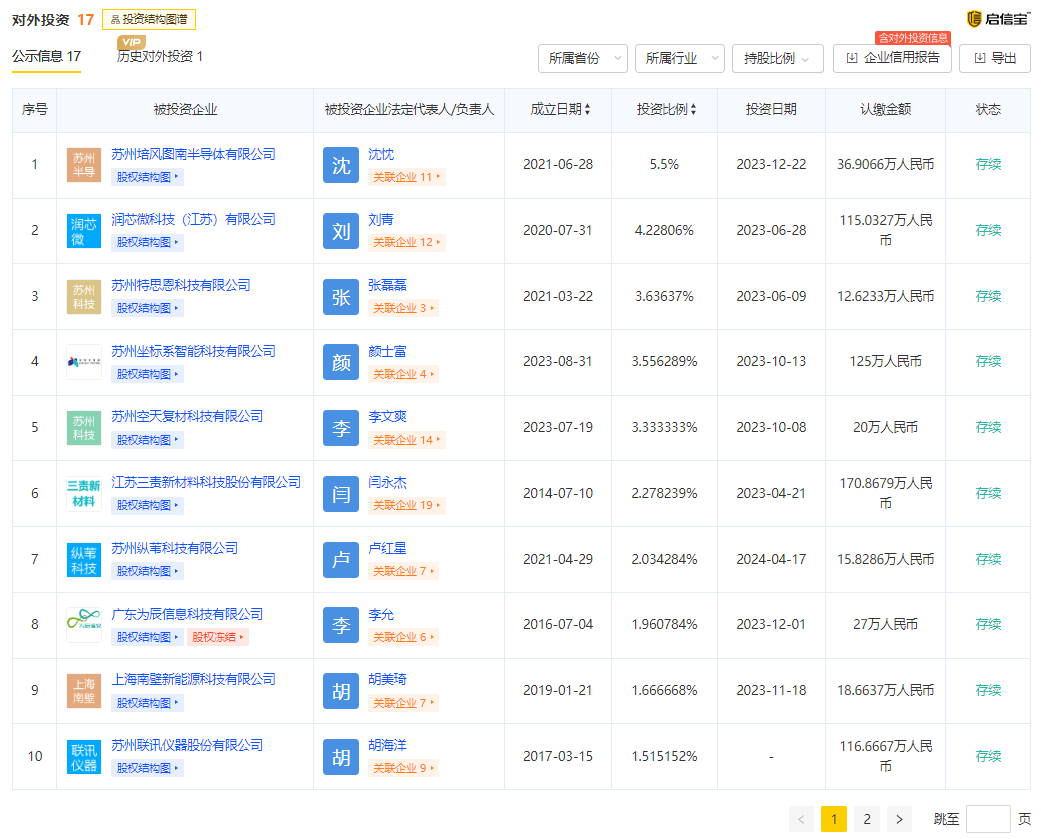Image resolution: width=1041 pixels, height=839 pixels.
Task: Open the 持股比例 dropdown filter
Action: (x=778, y=58)
